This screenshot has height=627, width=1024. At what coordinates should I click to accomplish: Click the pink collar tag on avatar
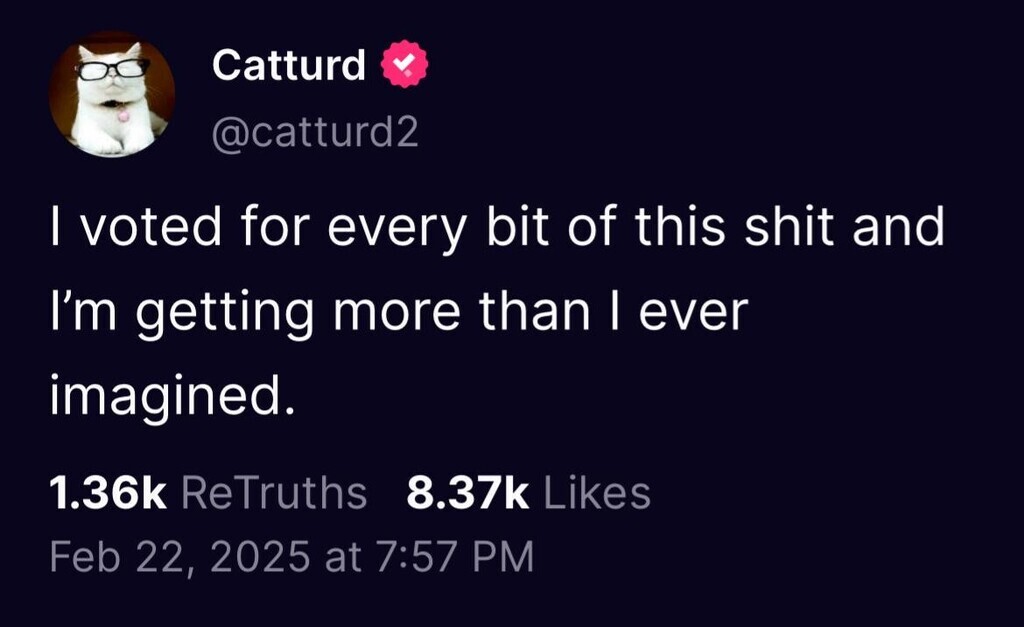(122, 115)
